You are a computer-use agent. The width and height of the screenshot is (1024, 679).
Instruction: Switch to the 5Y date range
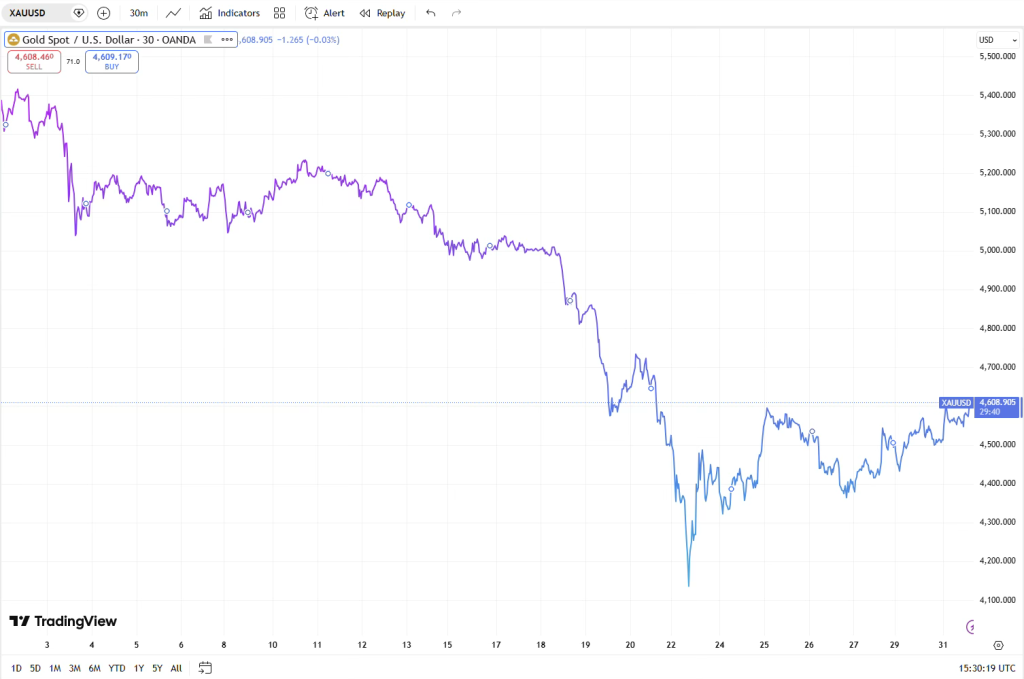pos(157,667)
